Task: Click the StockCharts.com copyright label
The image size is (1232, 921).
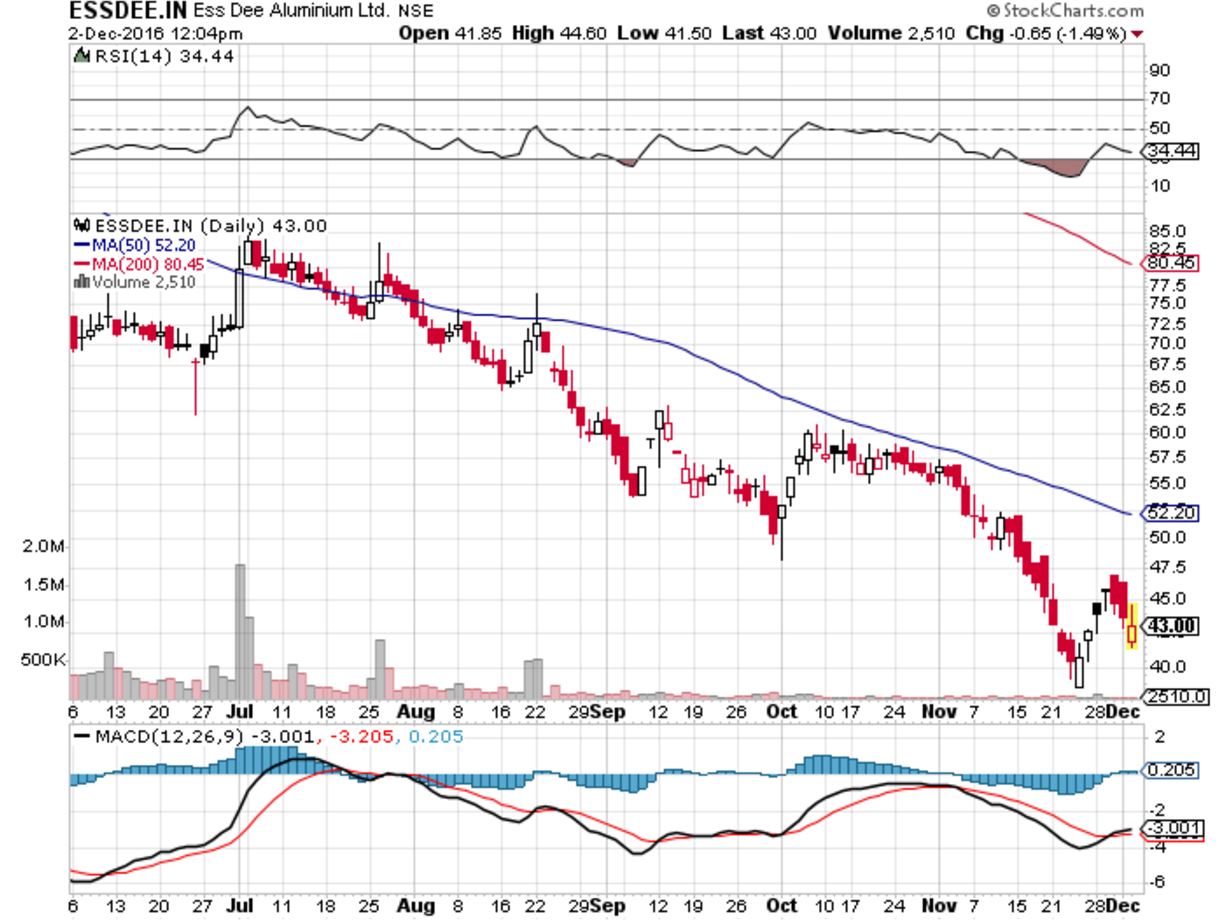Action: point(1065,11)
